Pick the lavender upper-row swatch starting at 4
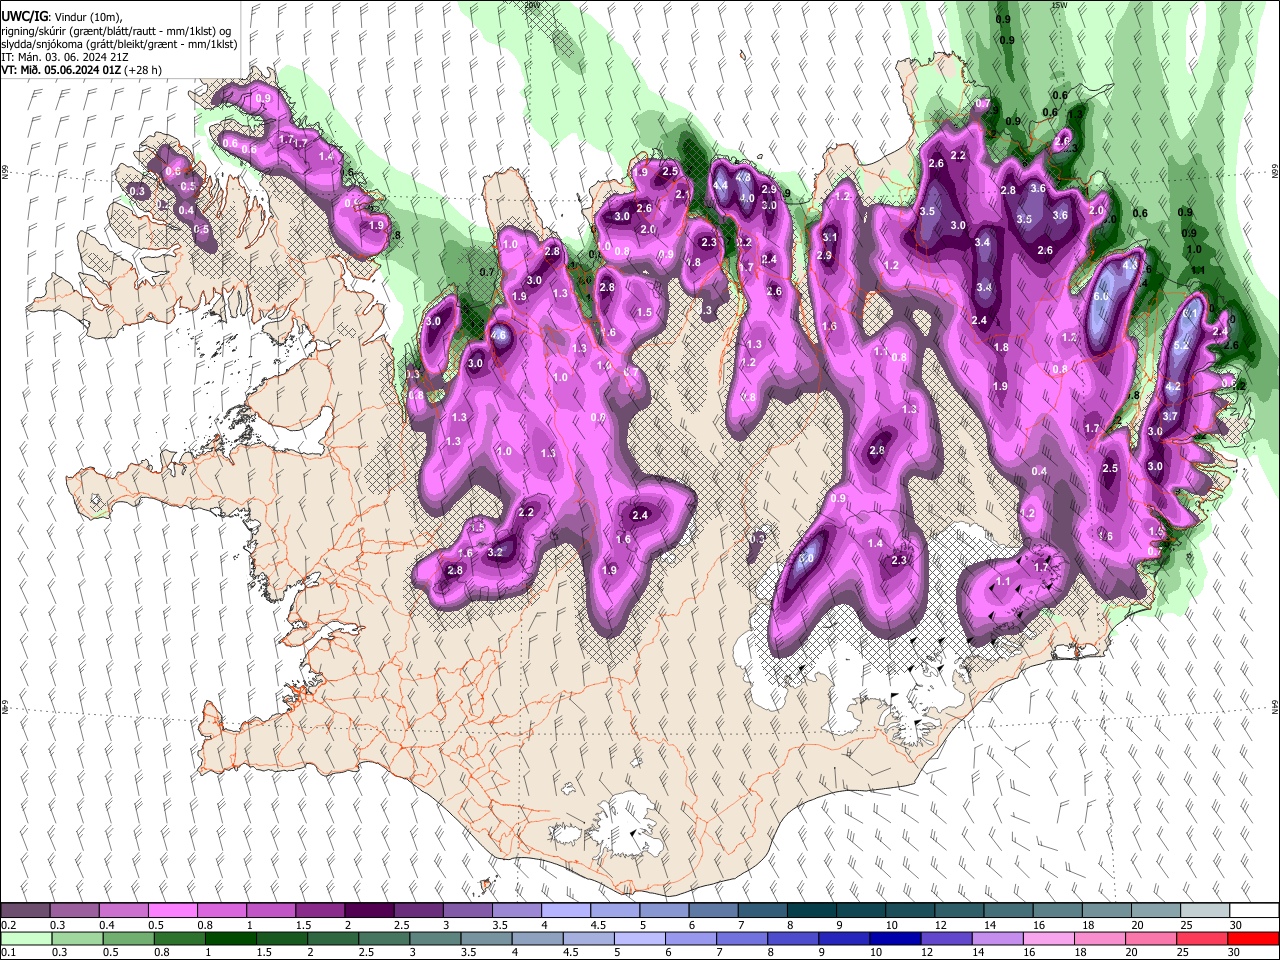The width and height of the screenshot is (1280, 960). click(564, 911)
